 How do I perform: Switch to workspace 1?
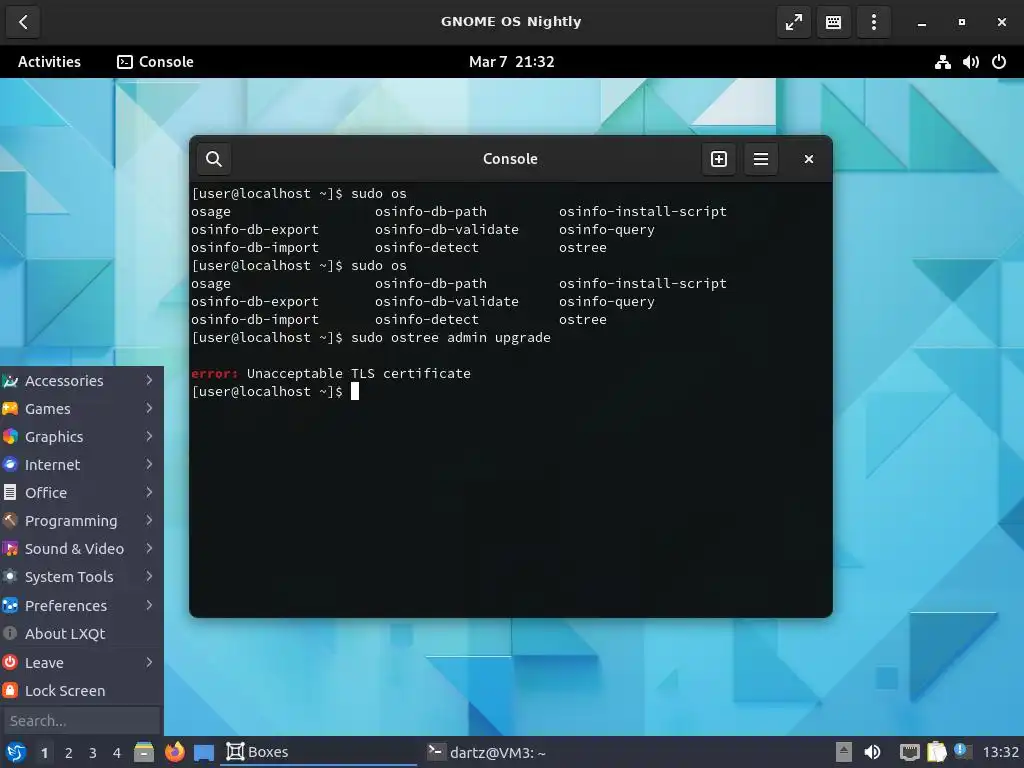pos(44,753)
